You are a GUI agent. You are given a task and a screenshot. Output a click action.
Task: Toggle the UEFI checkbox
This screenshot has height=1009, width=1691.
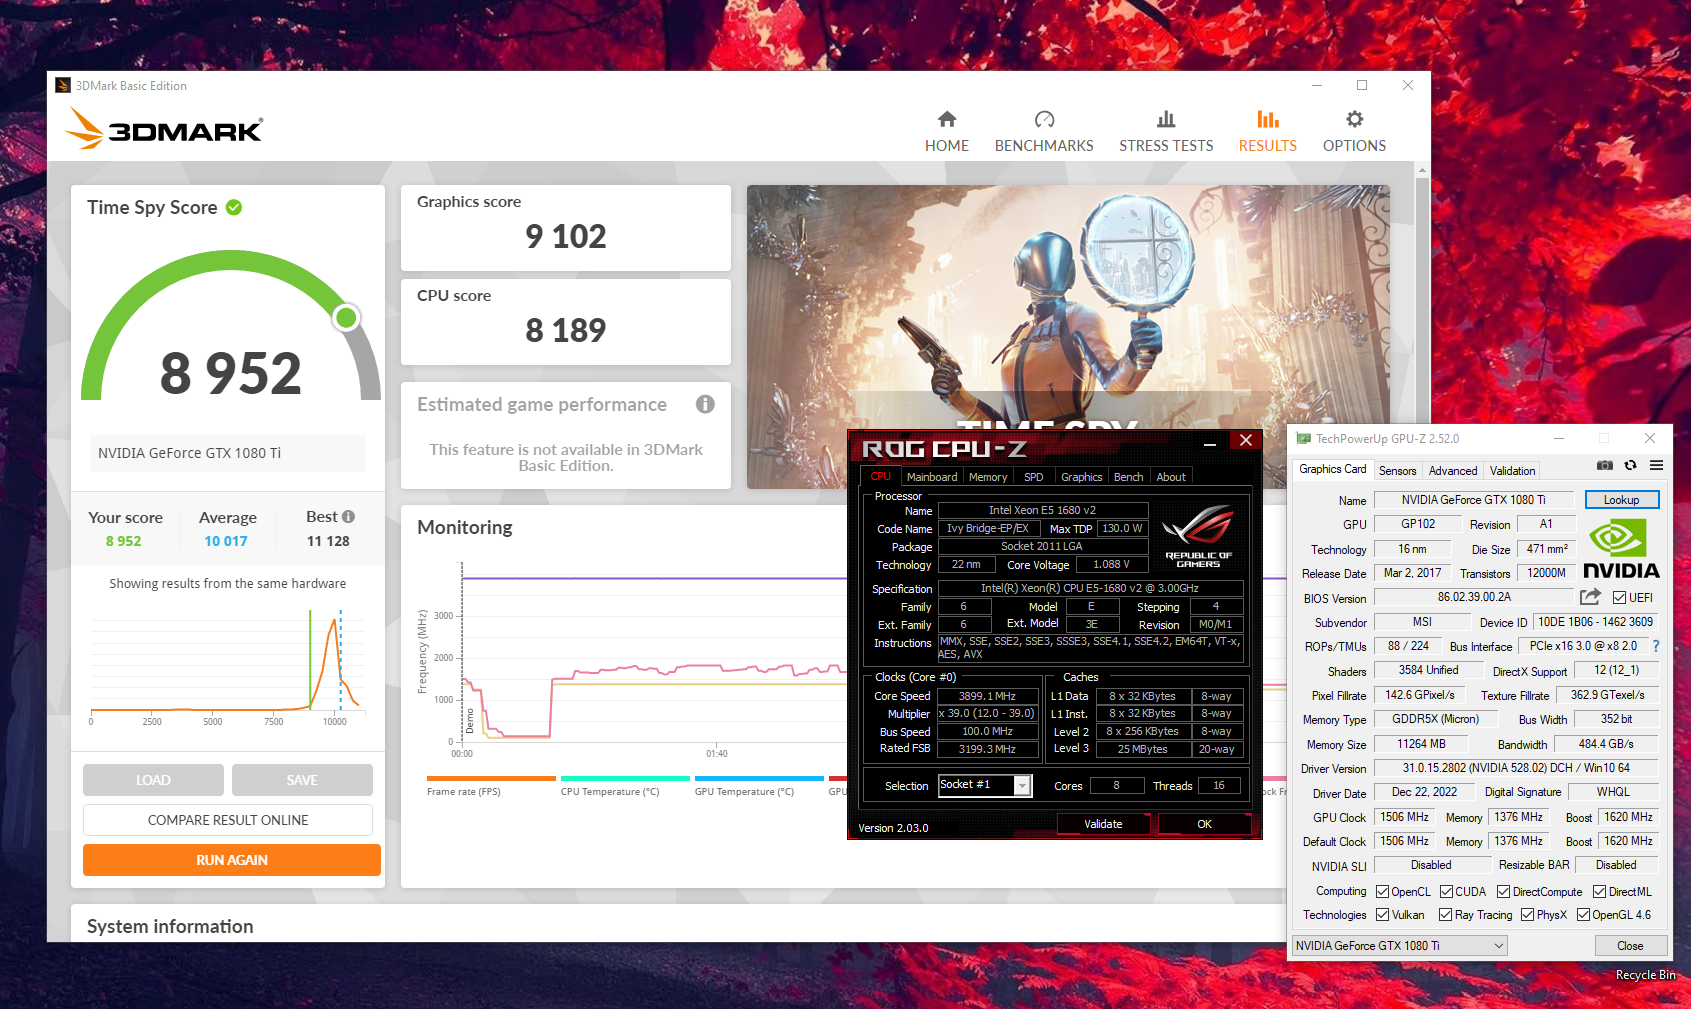[x=1619, y=598]
